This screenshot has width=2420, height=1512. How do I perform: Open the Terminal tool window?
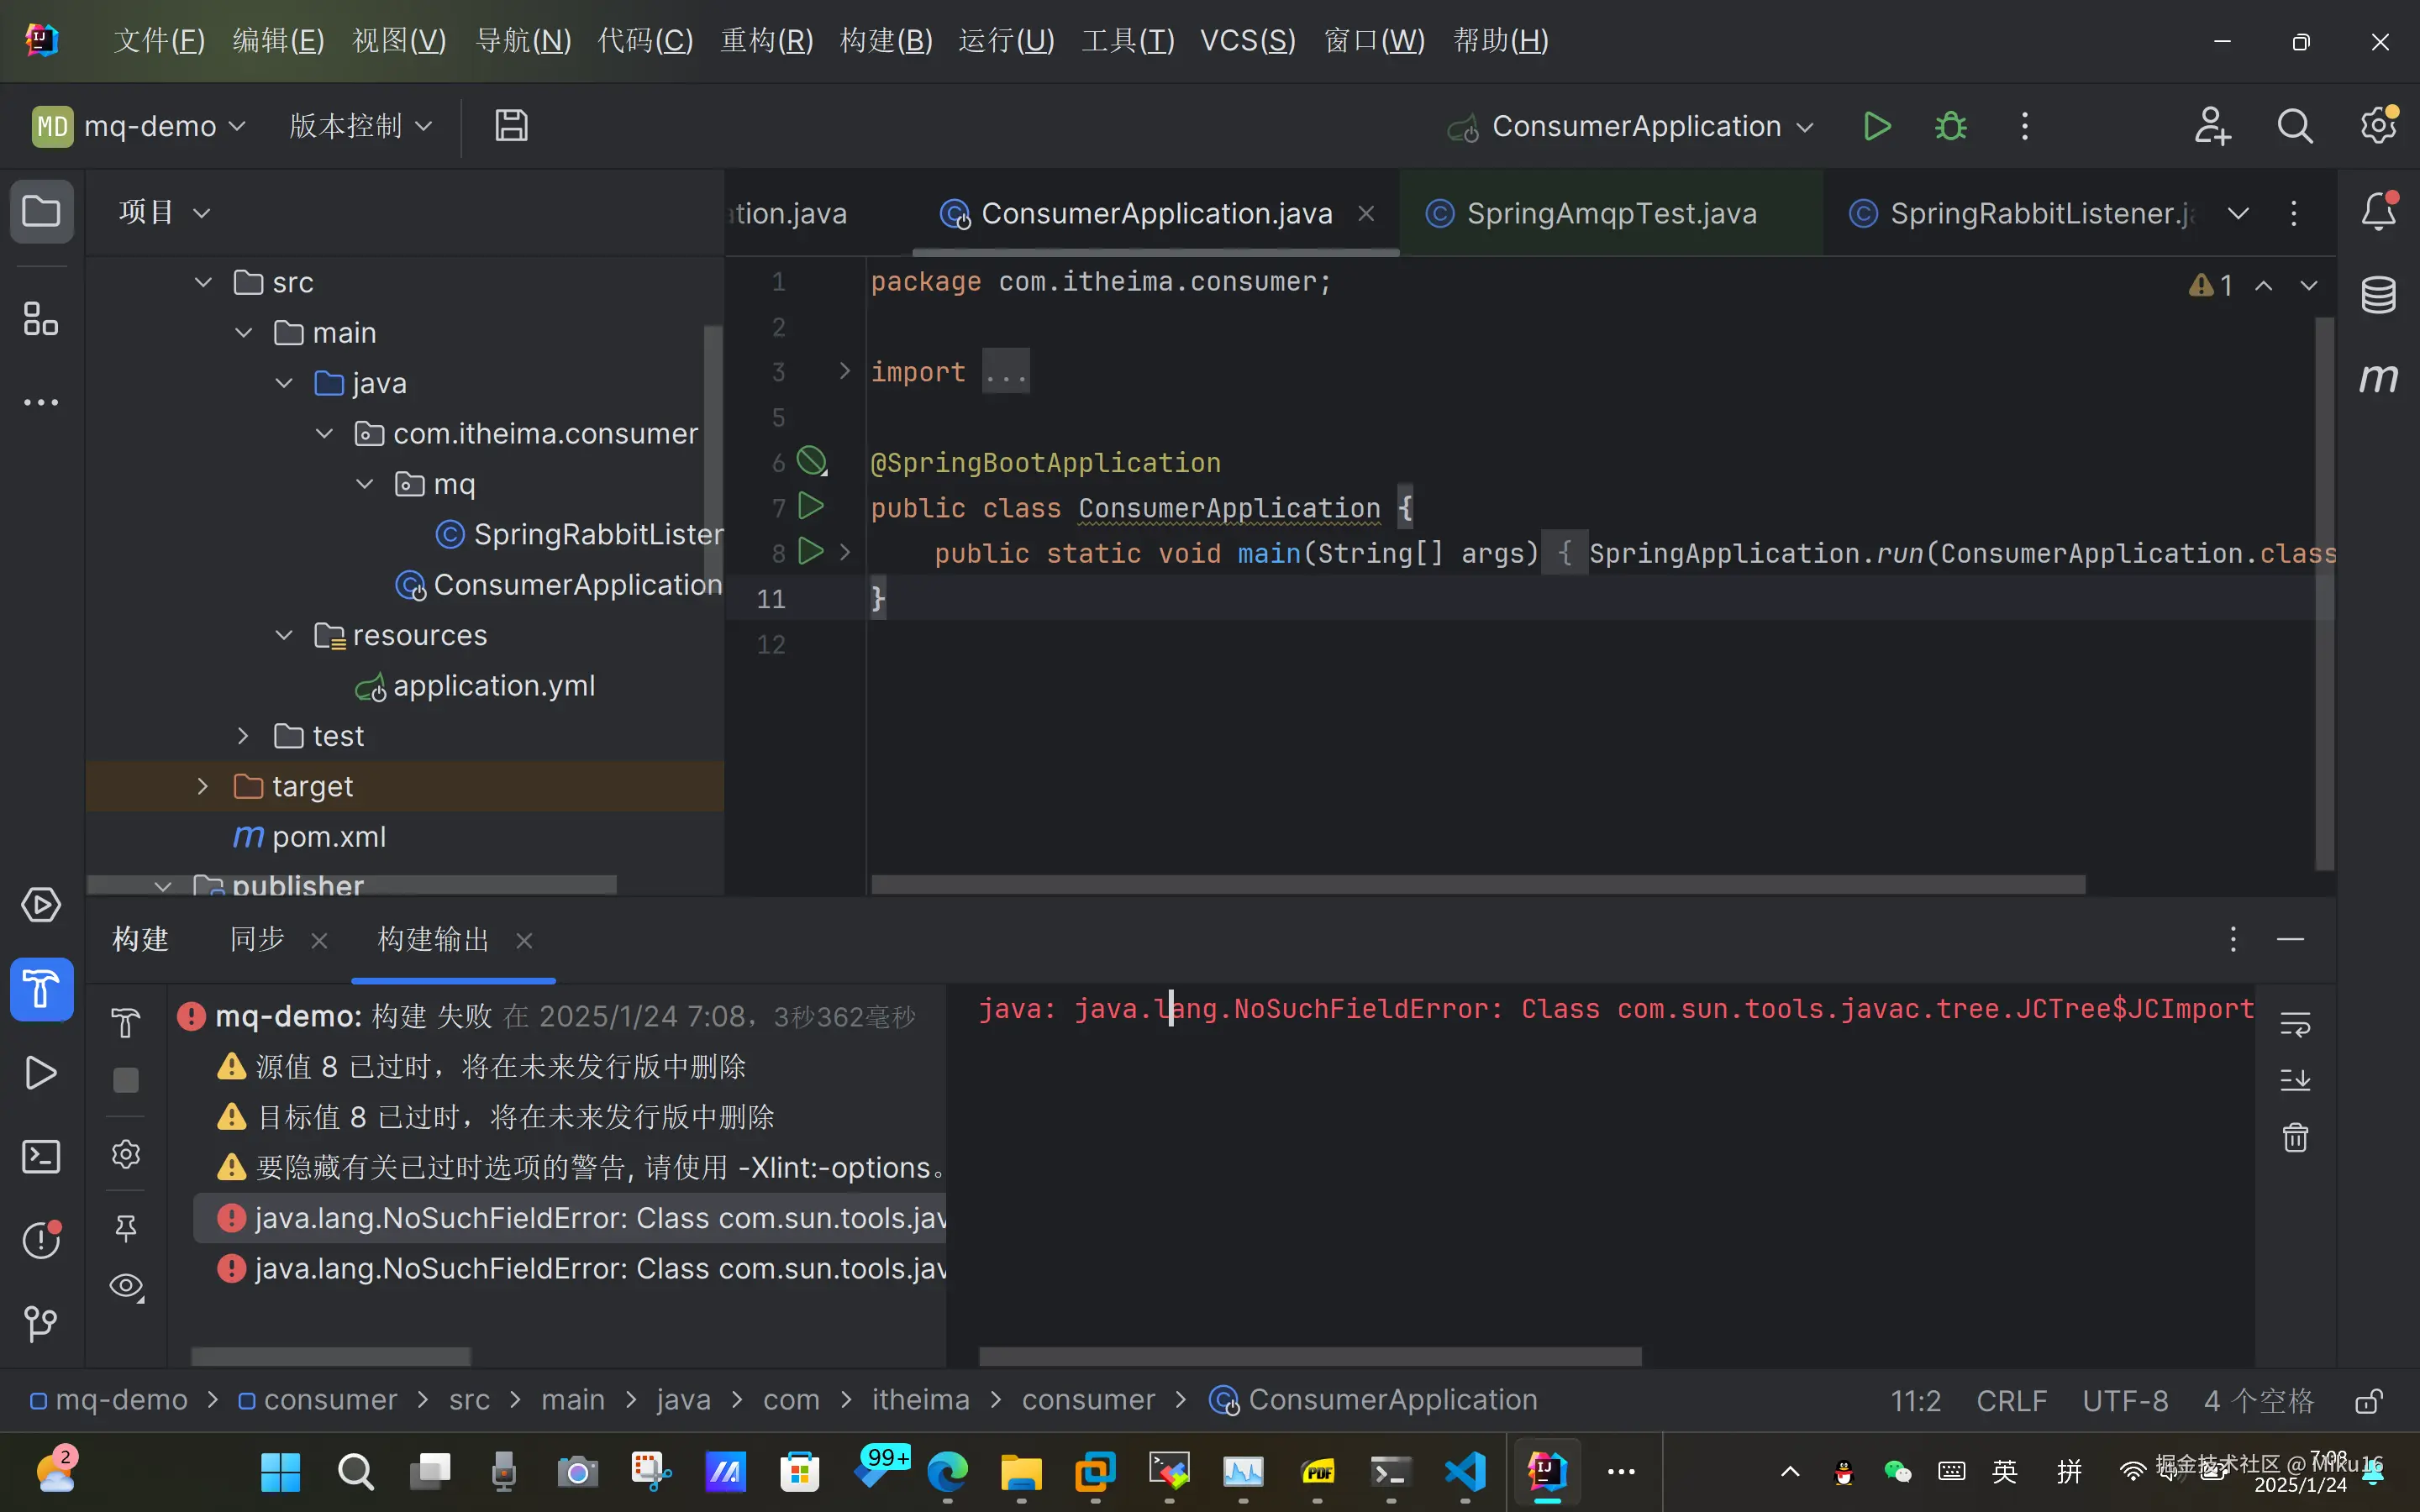[x=41, y=1157]
